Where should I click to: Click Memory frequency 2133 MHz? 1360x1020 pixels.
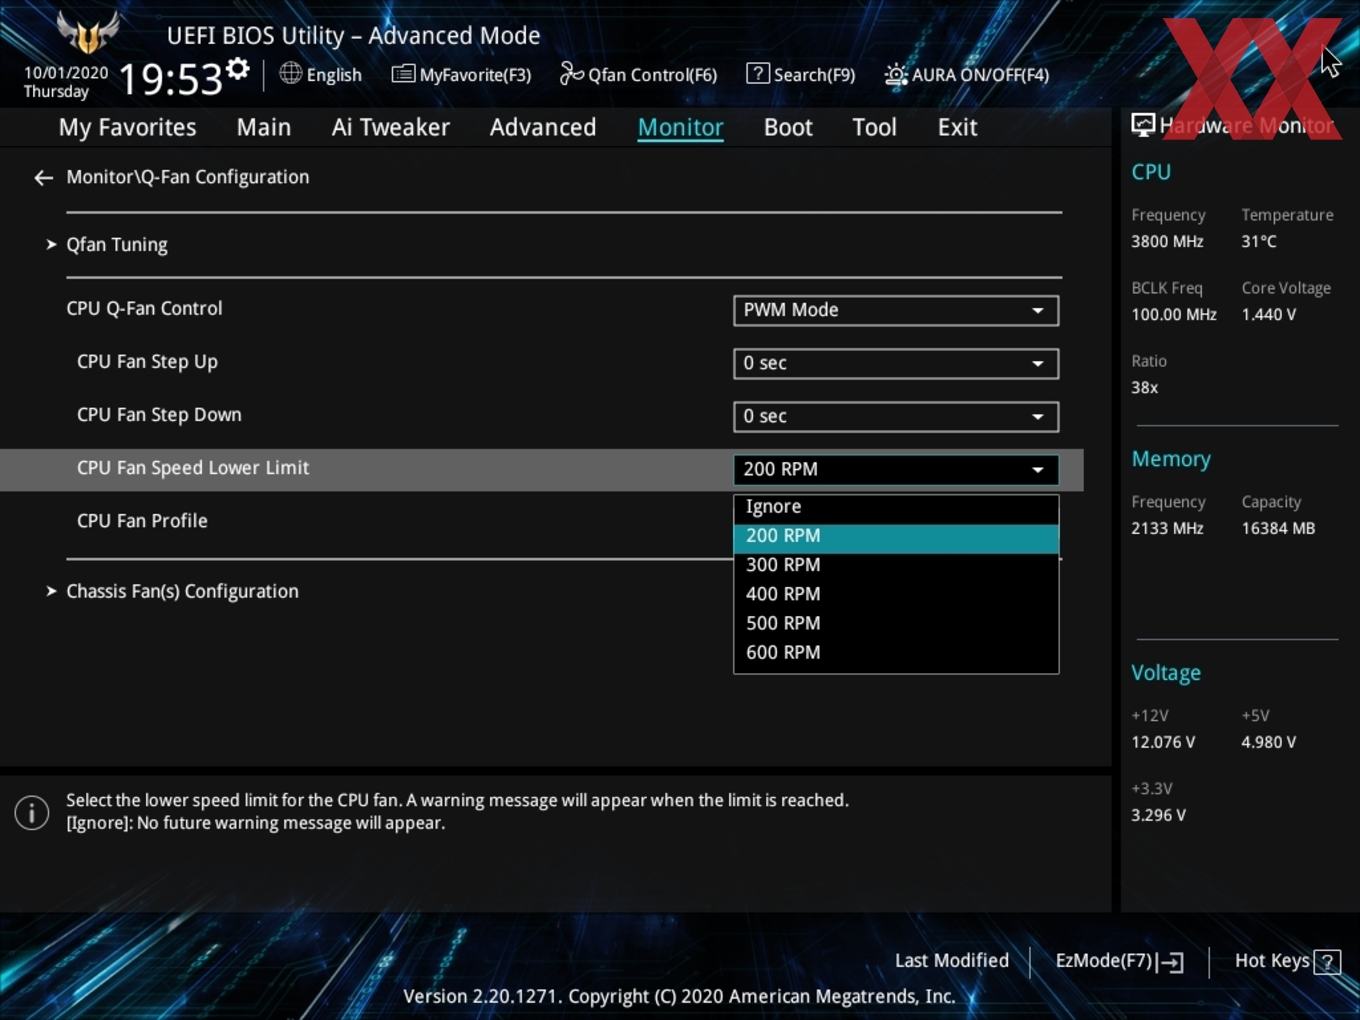pyautogui.click(x=1167, y=528)
